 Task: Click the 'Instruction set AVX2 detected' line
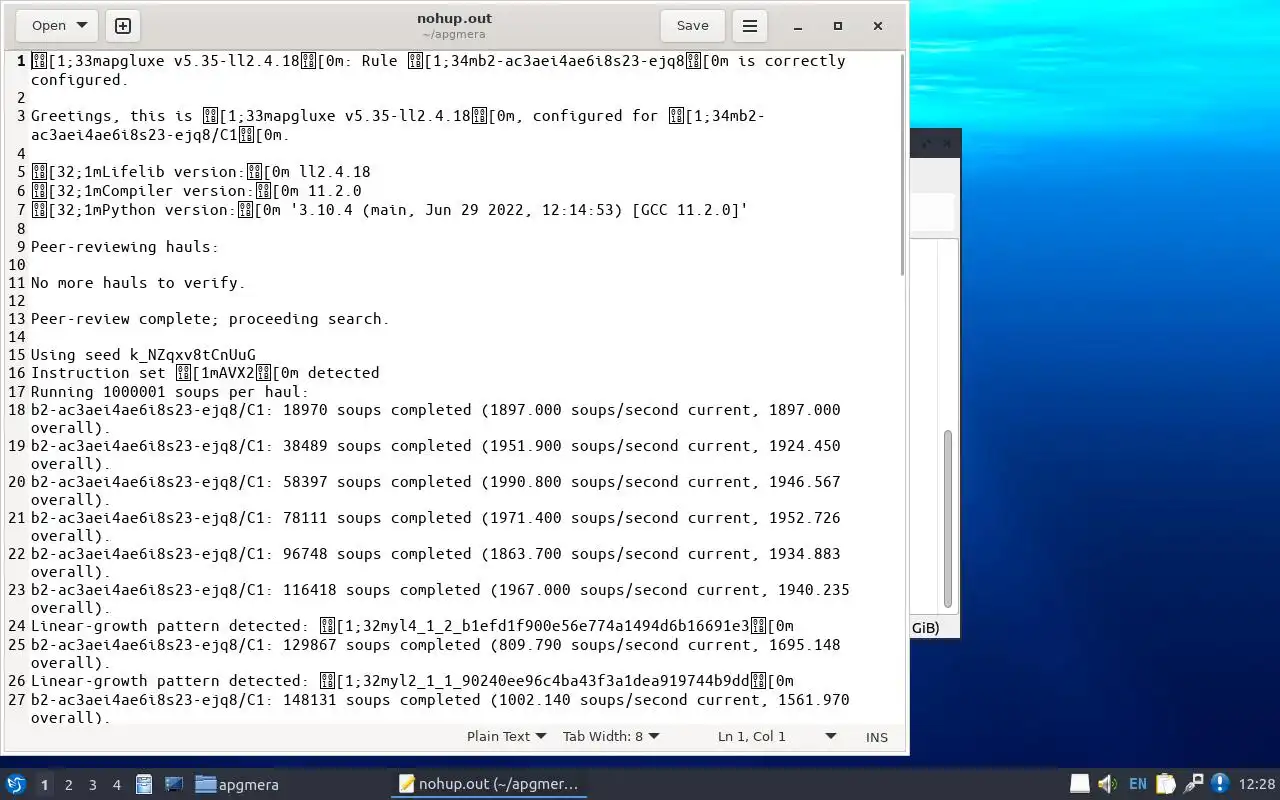[205, 373]
